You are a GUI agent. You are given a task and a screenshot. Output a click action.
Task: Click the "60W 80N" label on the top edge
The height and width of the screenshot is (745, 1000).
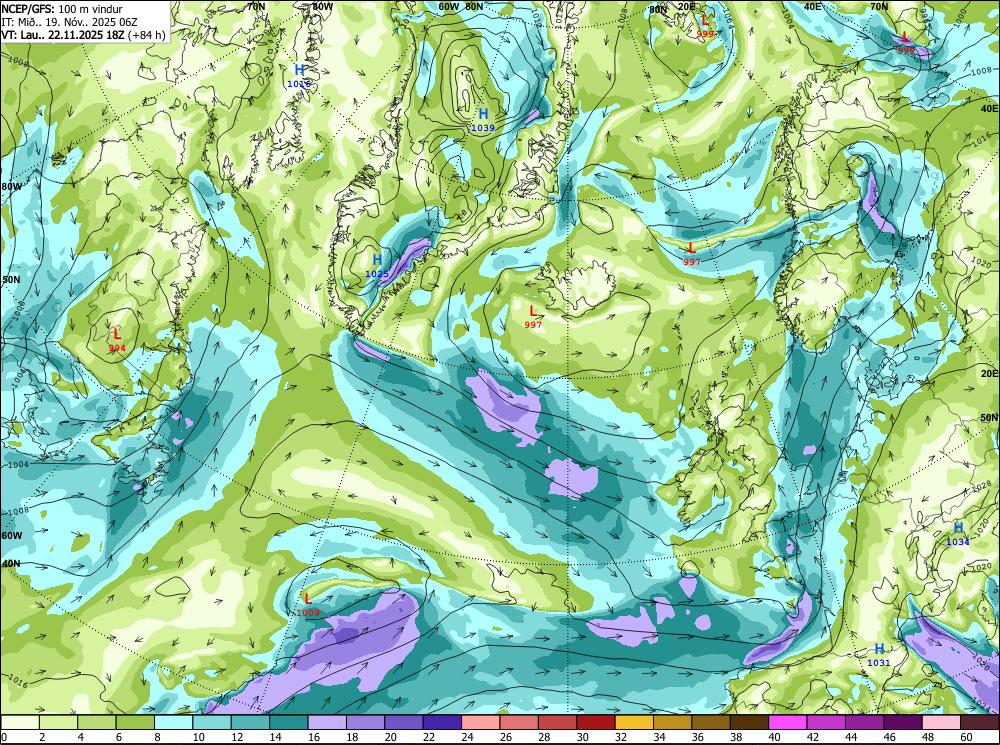click(x=461, y=6)
